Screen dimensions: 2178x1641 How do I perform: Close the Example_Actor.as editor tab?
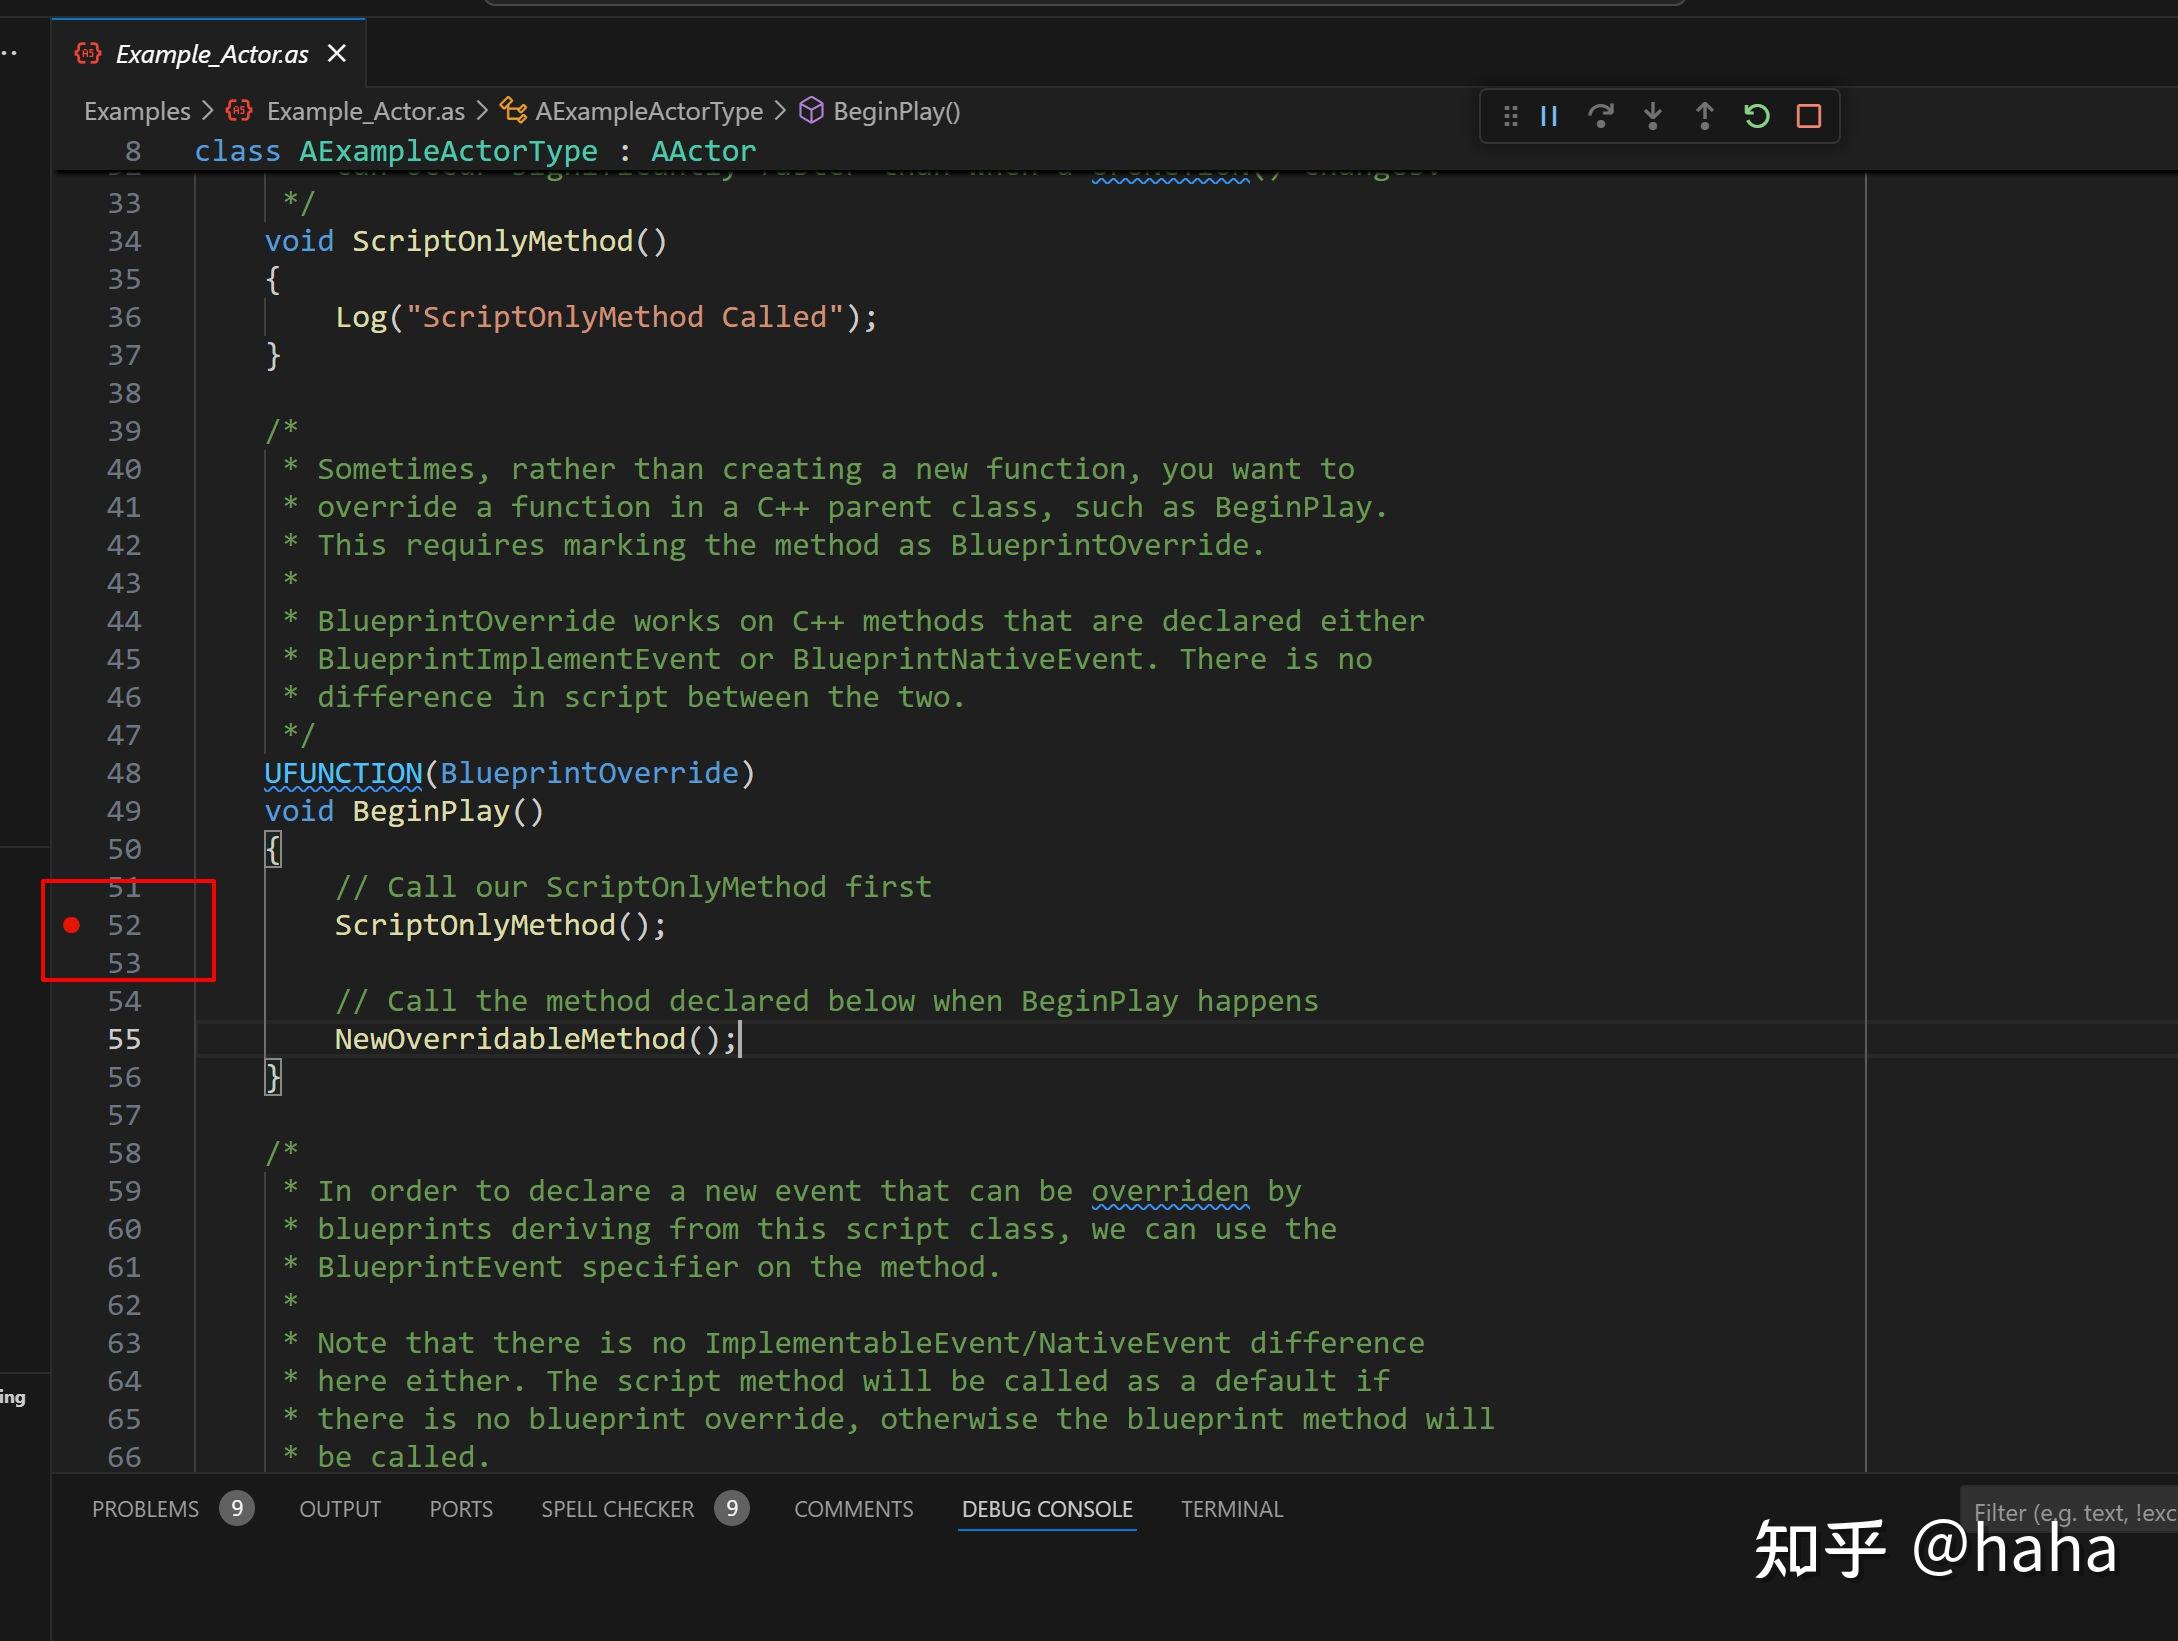pyautogui.click(x=337, y=53)
